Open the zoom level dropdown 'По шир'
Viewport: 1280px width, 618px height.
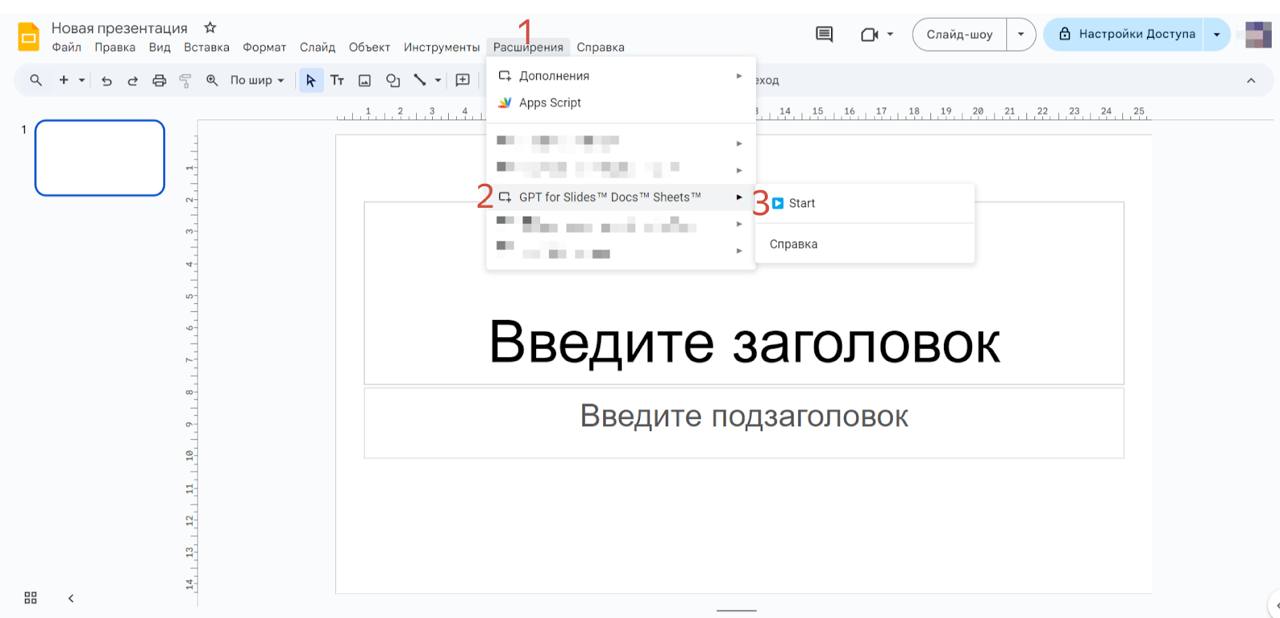coord(257,81)
